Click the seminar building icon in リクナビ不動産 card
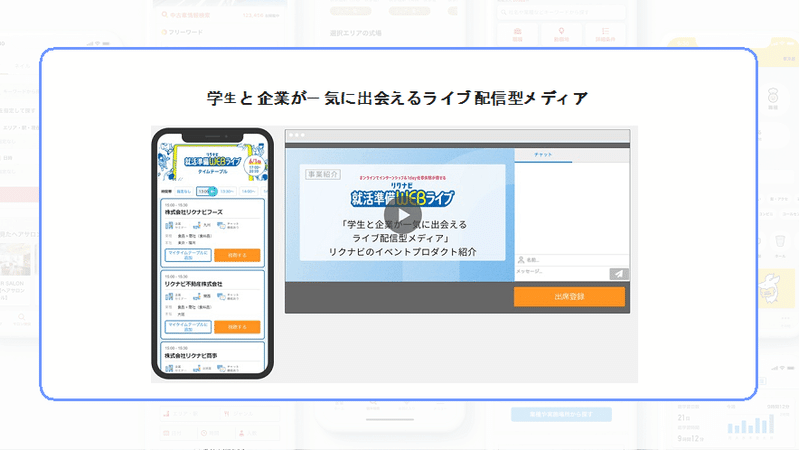The width and height of the screenshot is (800, 450). 169,296
